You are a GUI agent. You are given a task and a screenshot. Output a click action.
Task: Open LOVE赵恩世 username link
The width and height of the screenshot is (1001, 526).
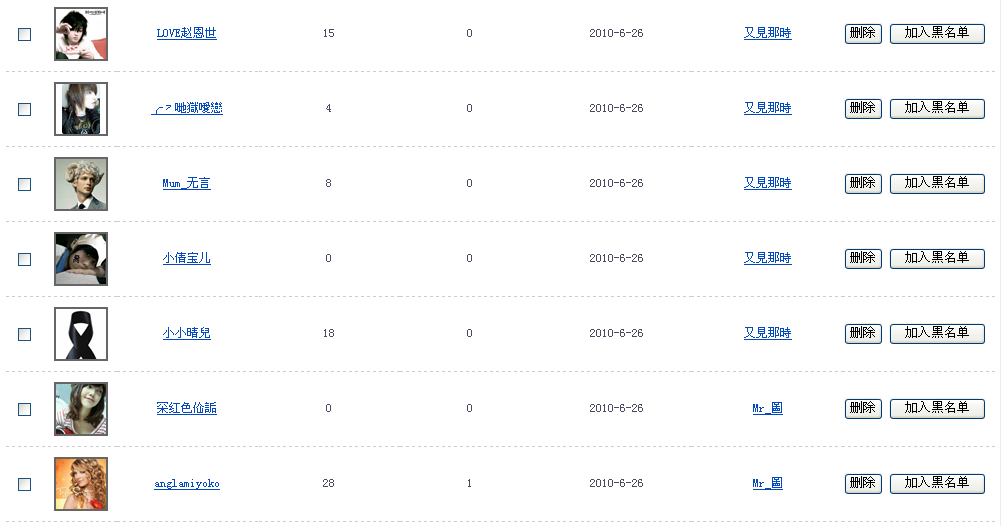click(187, 33)
